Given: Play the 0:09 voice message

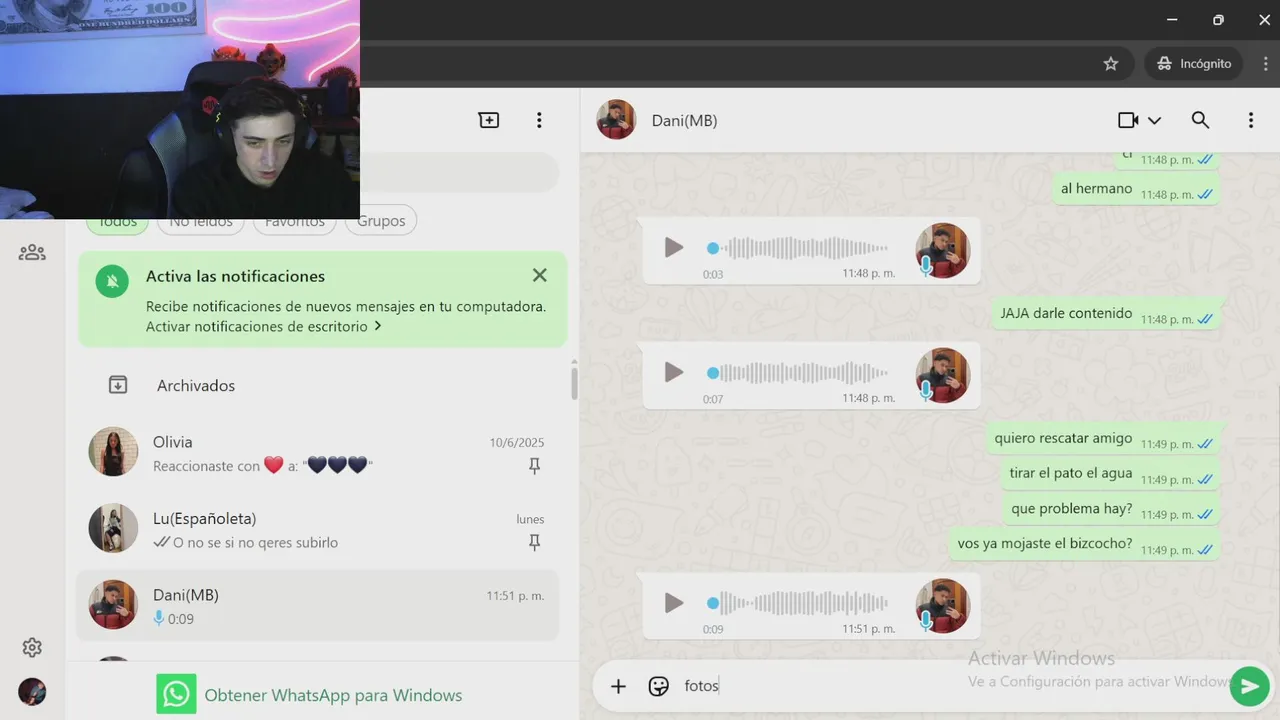Looking at the screenshot, I should [674, 603].
